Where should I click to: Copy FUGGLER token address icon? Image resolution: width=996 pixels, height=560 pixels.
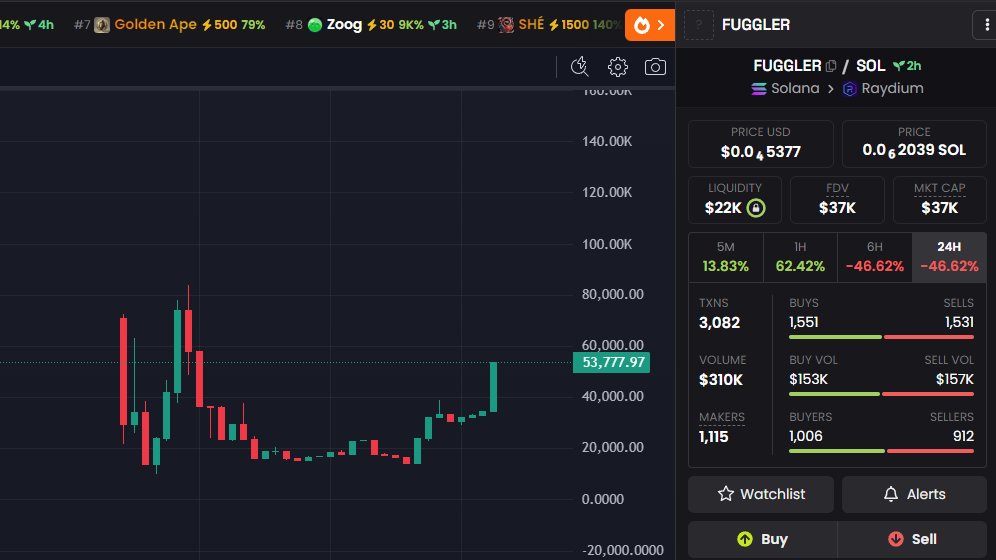831,66
